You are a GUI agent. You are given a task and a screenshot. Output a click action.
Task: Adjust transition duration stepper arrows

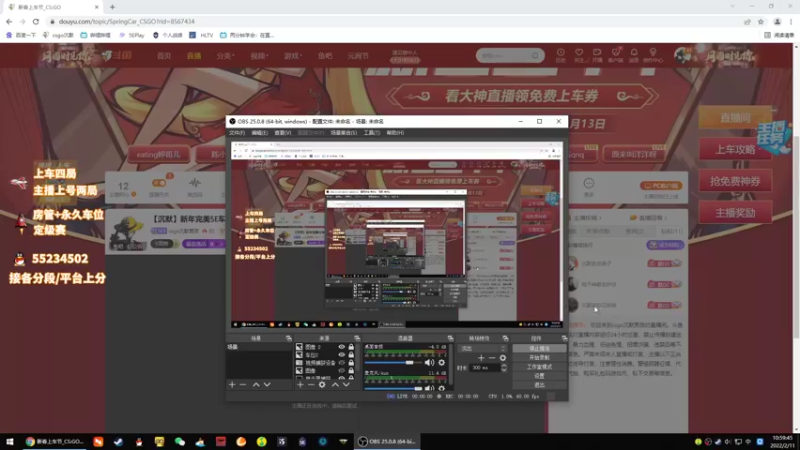[504, 368]
